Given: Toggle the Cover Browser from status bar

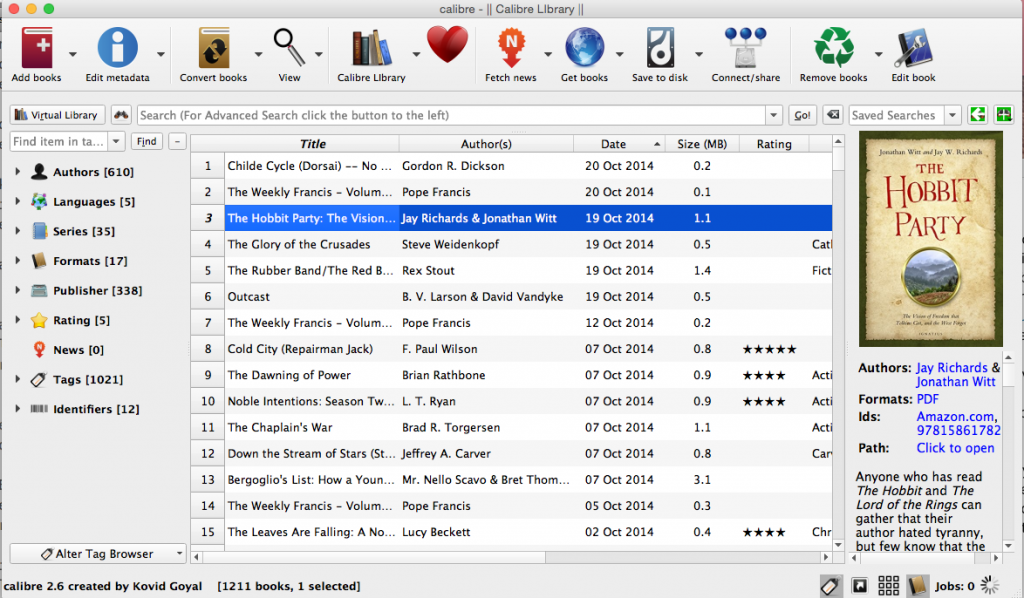Looking at the screenshot, I should coord(859,586).
